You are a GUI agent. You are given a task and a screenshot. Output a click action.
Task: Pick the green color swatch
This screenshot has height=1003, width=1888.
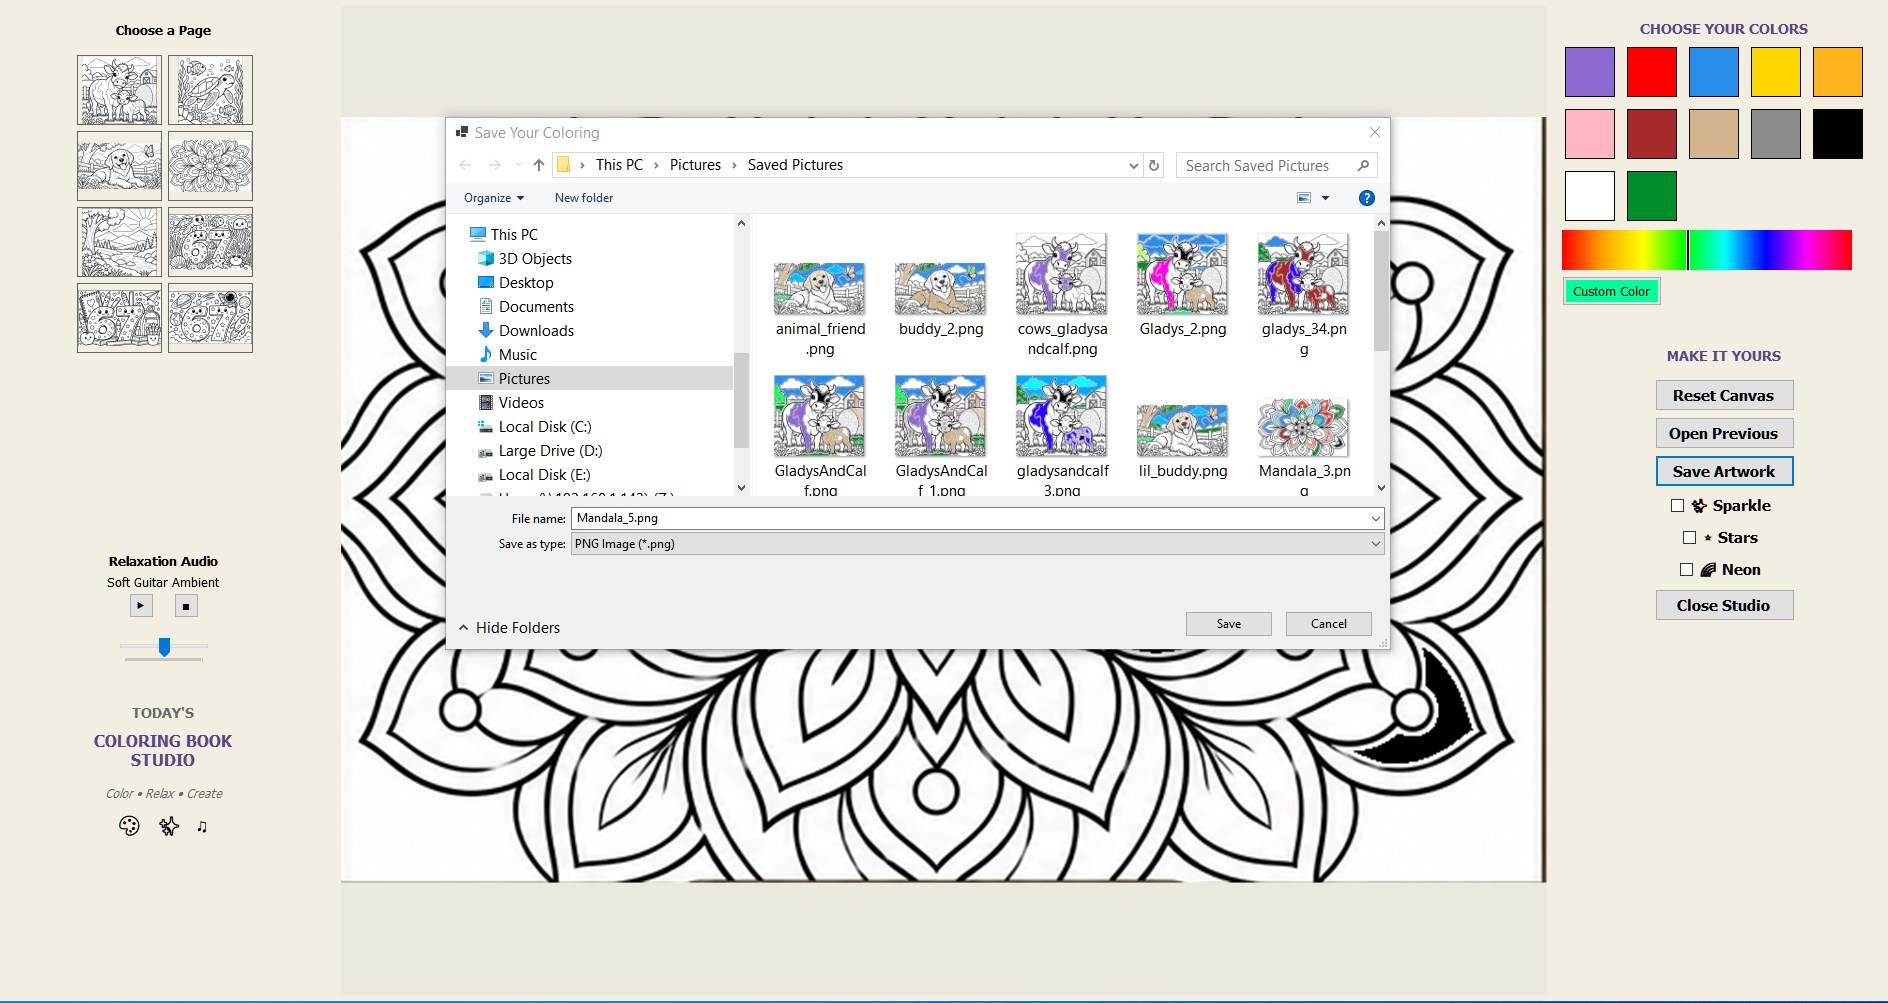[1652, 196]
